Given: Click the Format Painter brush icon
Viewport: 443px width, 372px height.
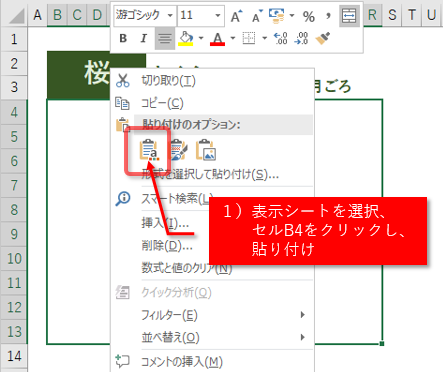Looking at the screenshot, I should pyautogui.click(x=323, y=39).
